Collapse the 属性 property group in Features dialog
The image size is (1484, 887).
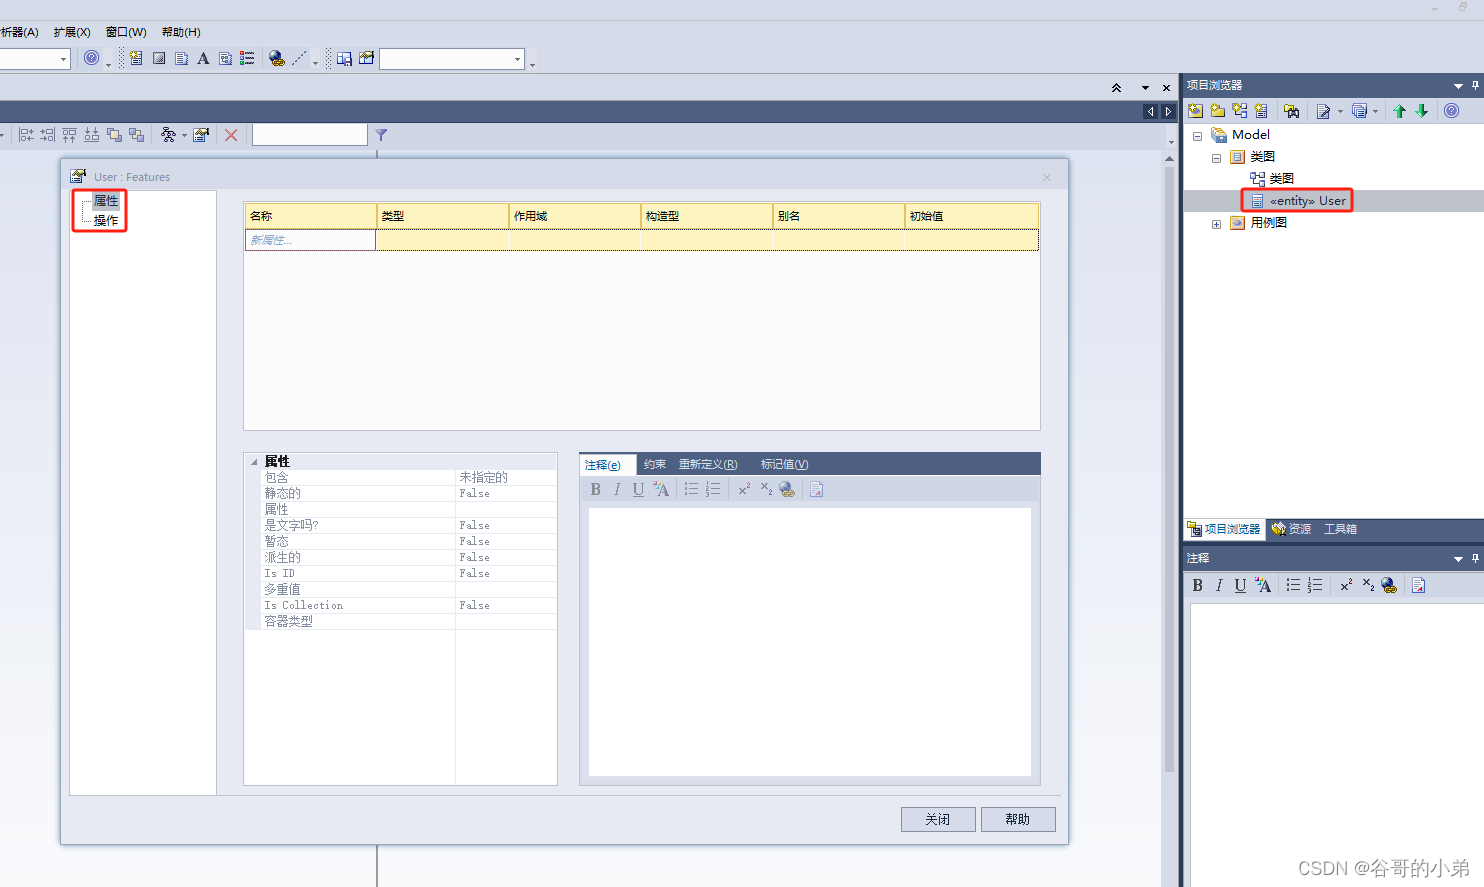(x=254, y=462)
